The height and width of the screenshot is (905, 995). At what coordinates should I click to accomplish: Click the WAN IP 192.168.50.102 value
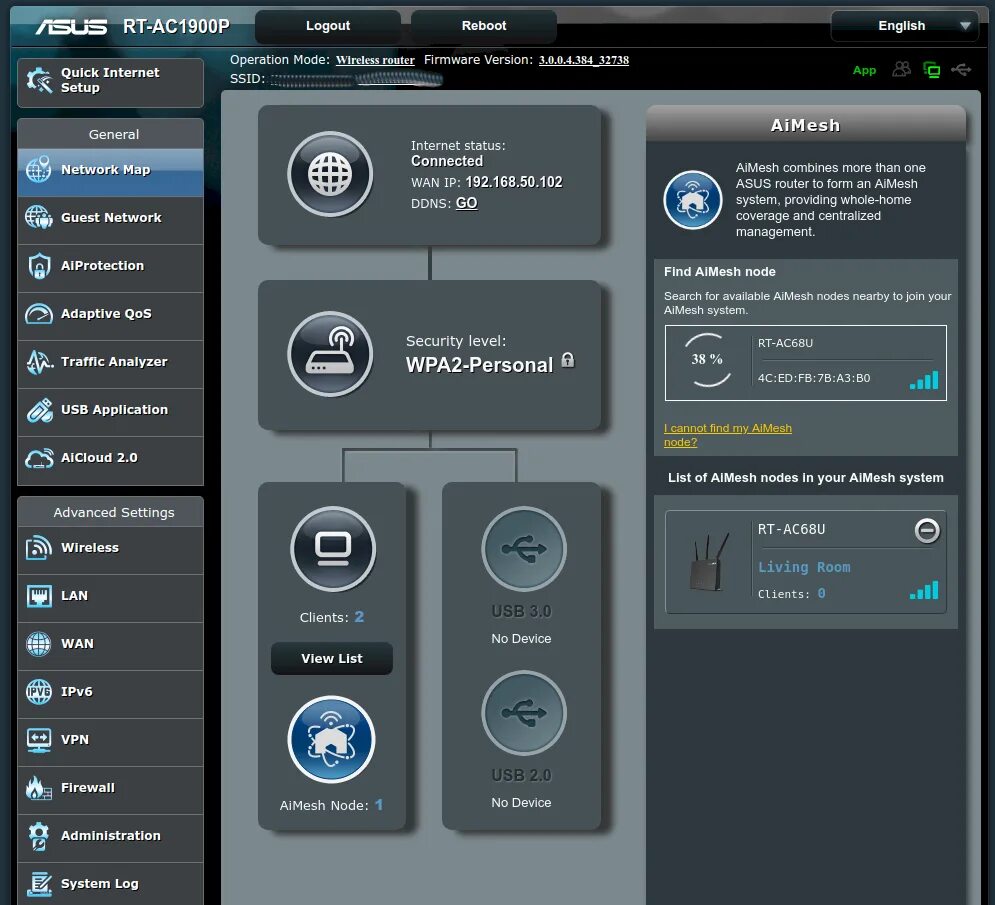(514, 183)
